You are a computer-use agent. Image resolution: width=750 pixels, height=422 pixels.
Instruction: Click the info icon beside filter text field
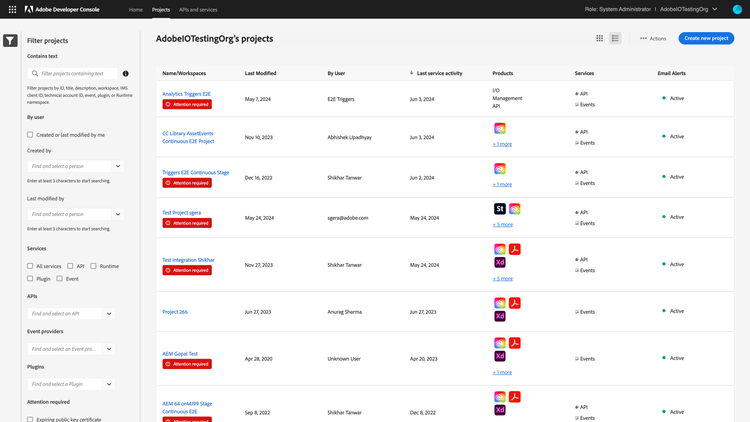pos(126,74)
